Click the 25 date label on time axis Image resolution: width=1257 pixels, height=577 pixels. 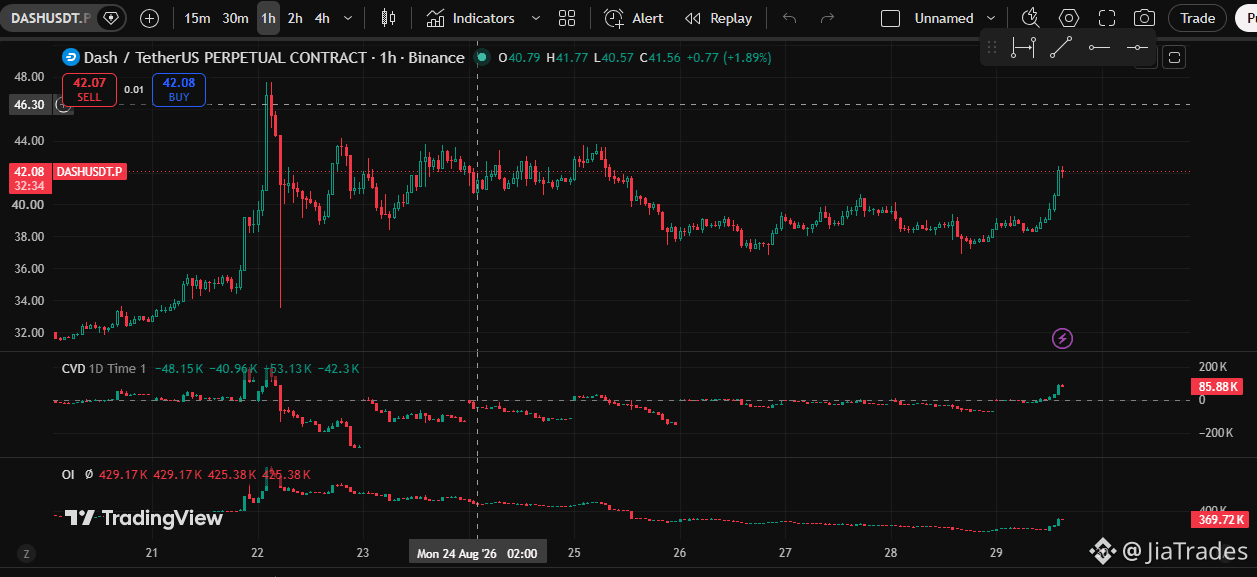click(x=574, y=553)
